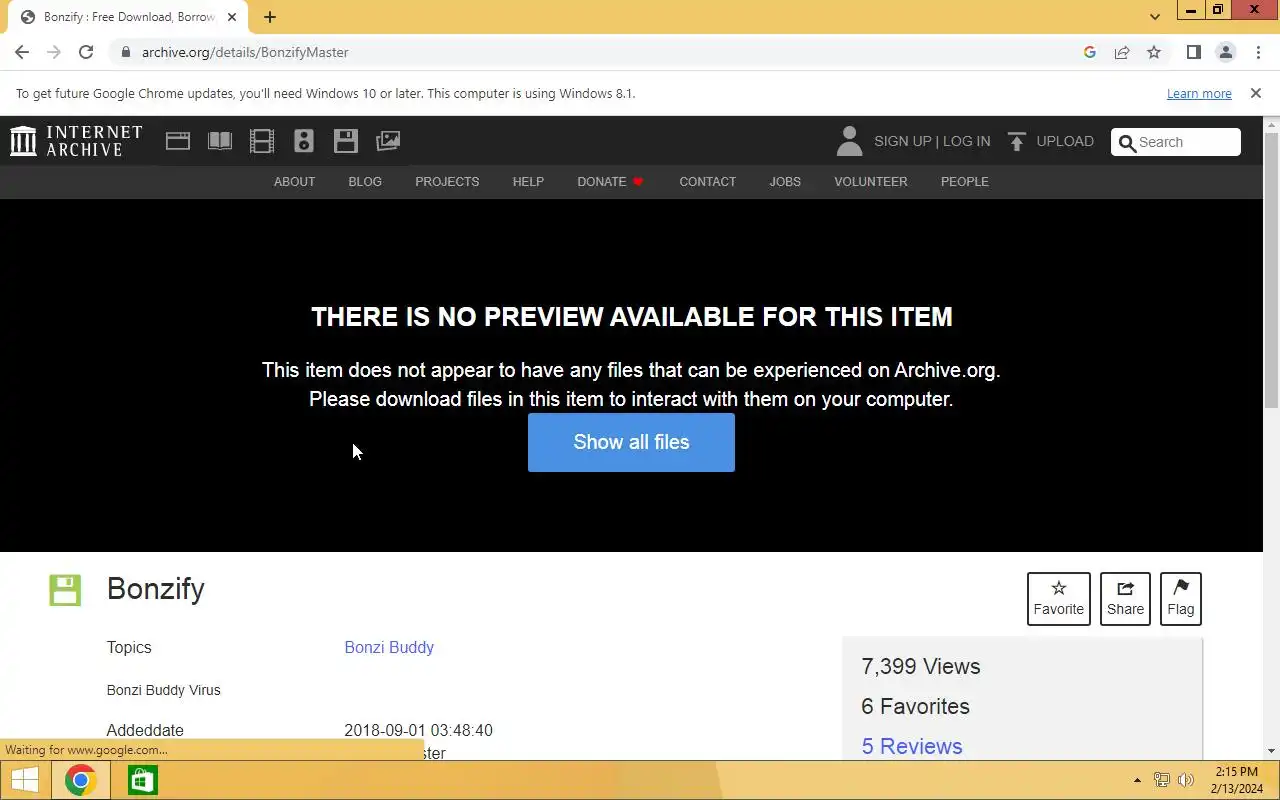Close the Bonzify browser tab

click(231, 17)
